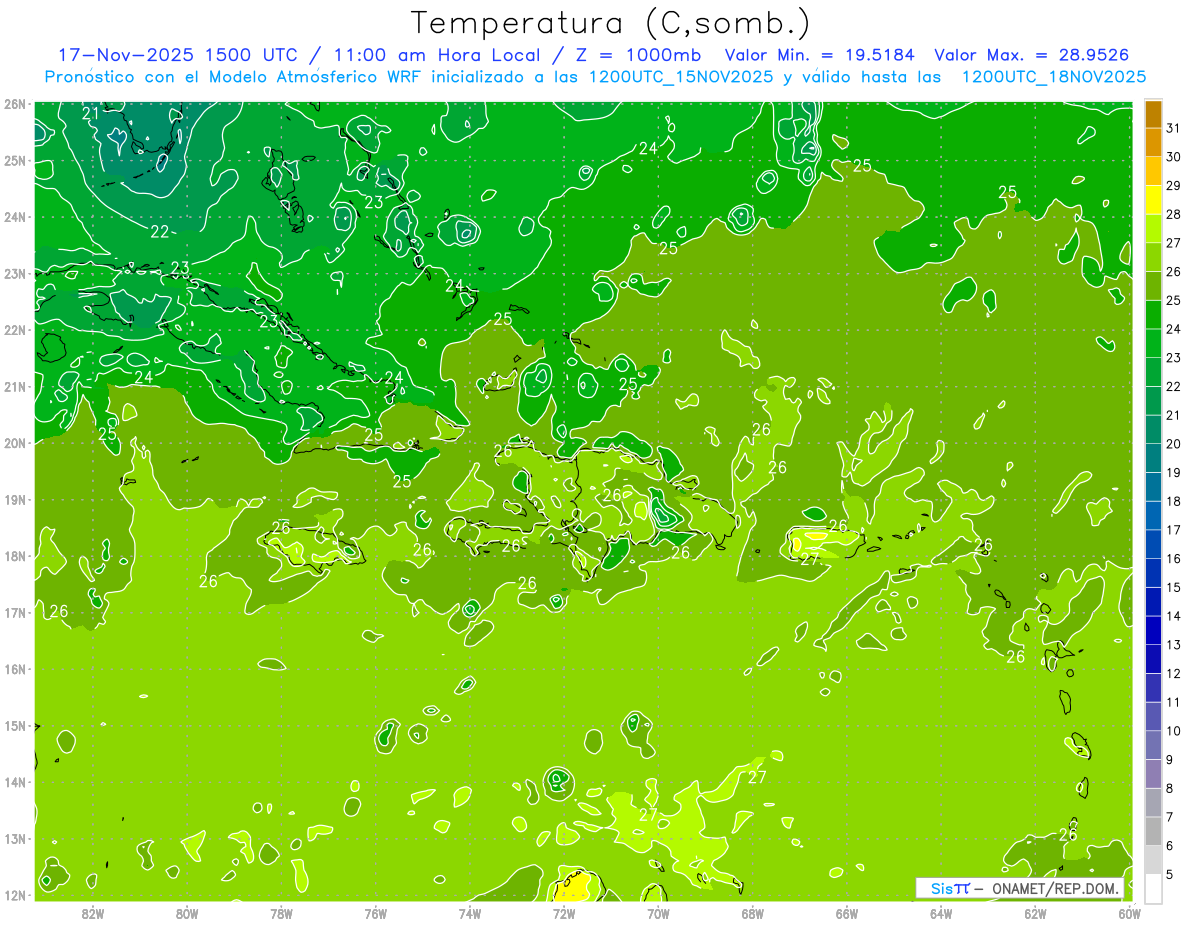This screenshot has height=927, width=1200.
Task: Click the valid-until time "1200UTC_18NOV2025"
Action: tap(1054, 76)
